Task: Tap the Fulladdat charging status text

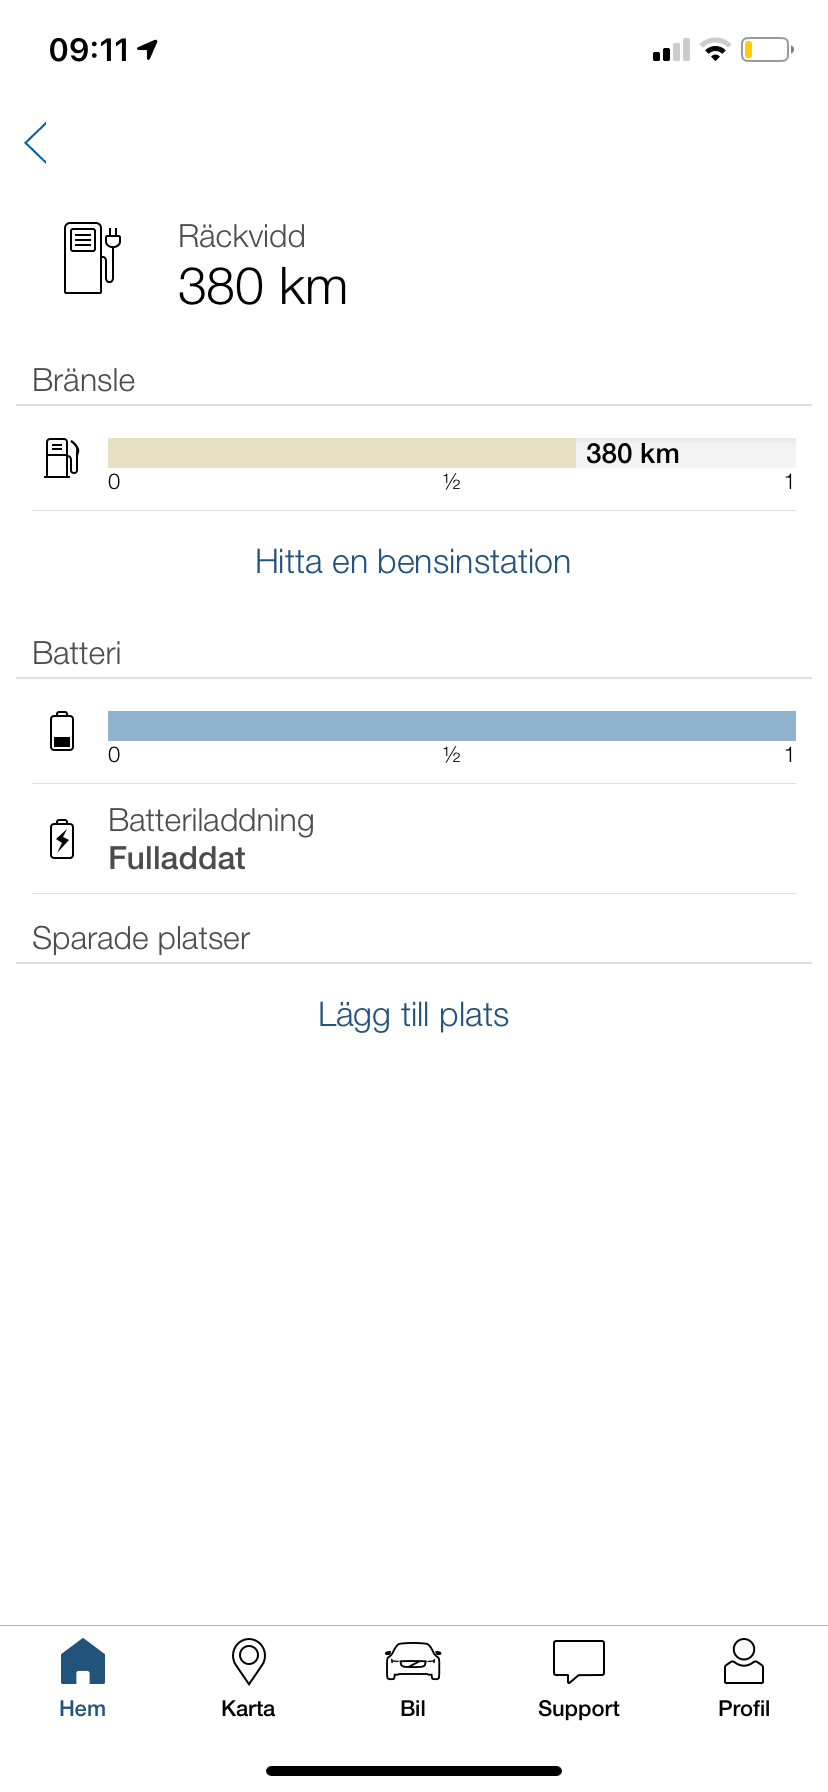Action: point(177,859)
